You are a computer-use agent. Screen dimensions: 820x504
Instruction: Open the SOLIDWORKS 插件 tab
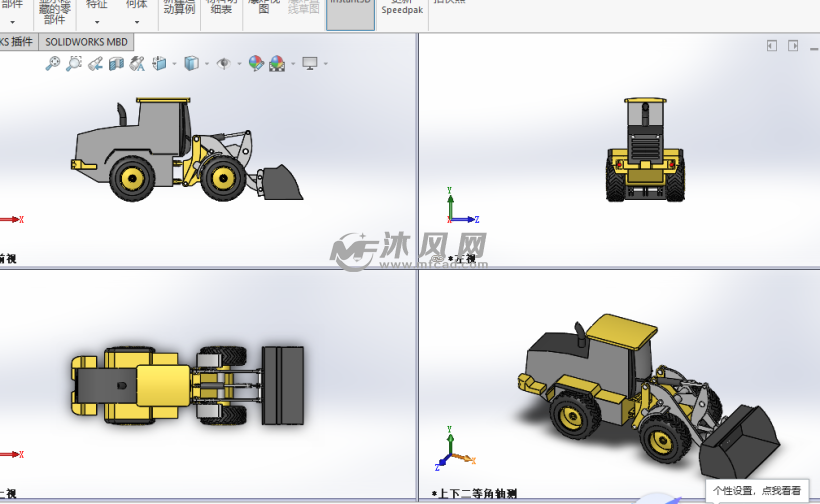click(x=17, y=42)
